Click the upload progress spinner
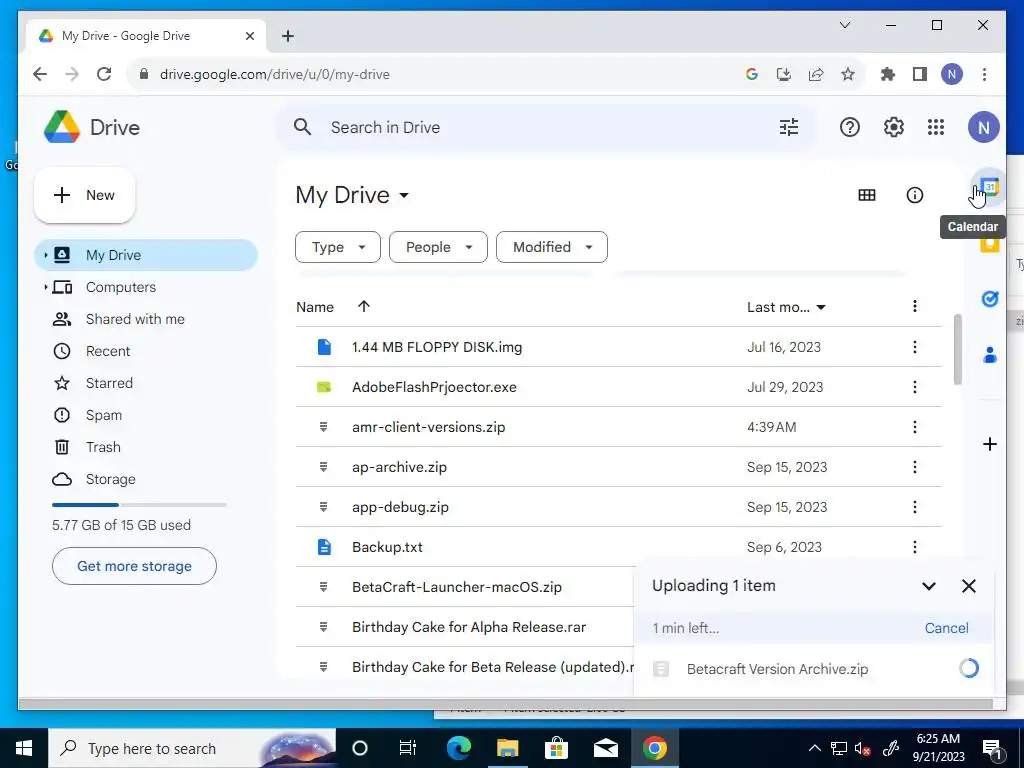Screen dimensions: 1024x768 tap(968, 668)
